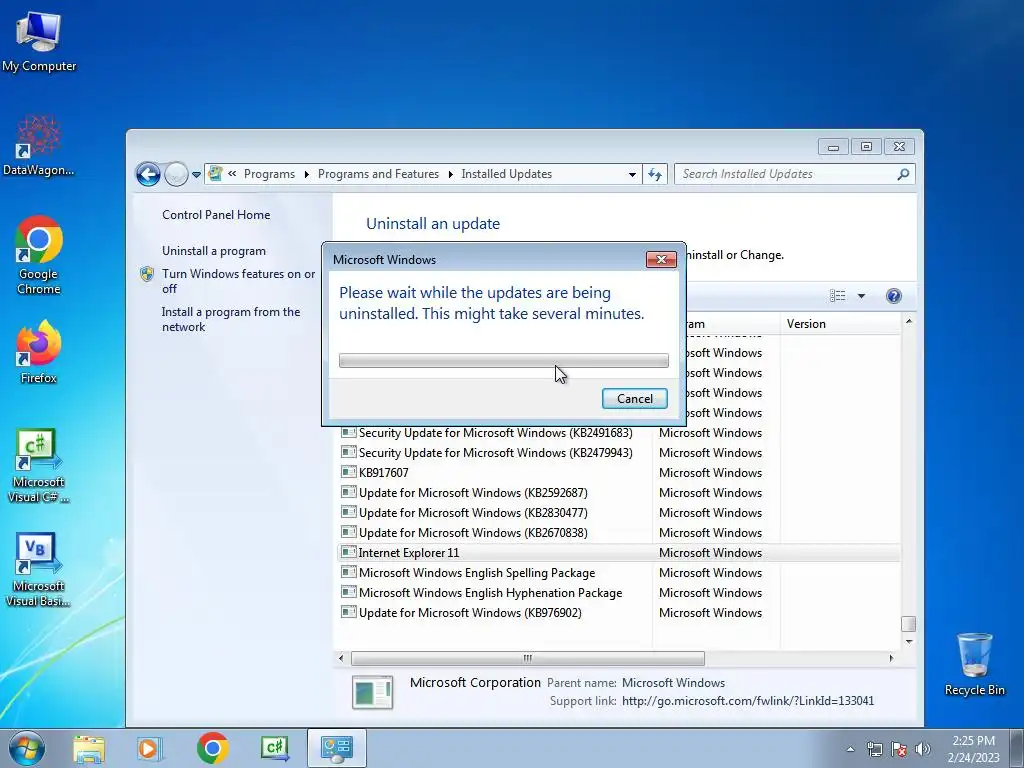
Task: Open the Help question mark button
Action: pos(893,296)
